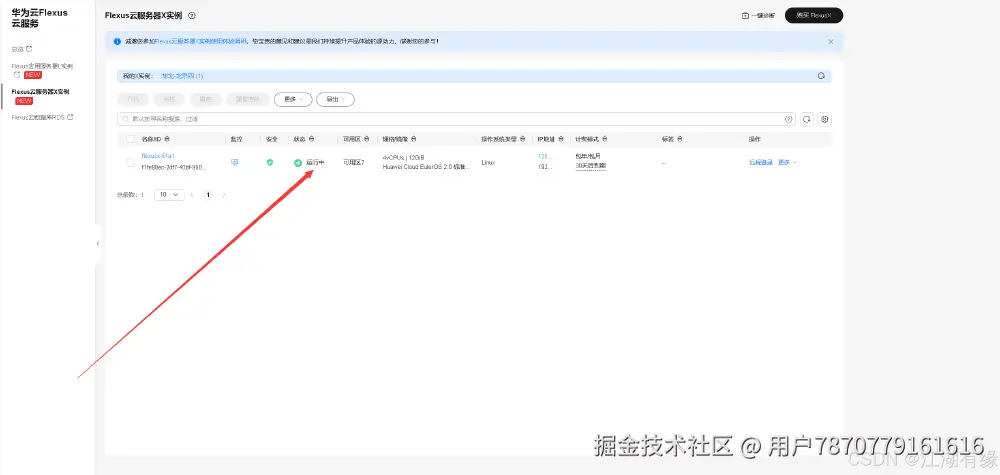Screen dimensions: 1000x475
Task: Sort by the 名称/ID column icon
Action: (167, 139)
